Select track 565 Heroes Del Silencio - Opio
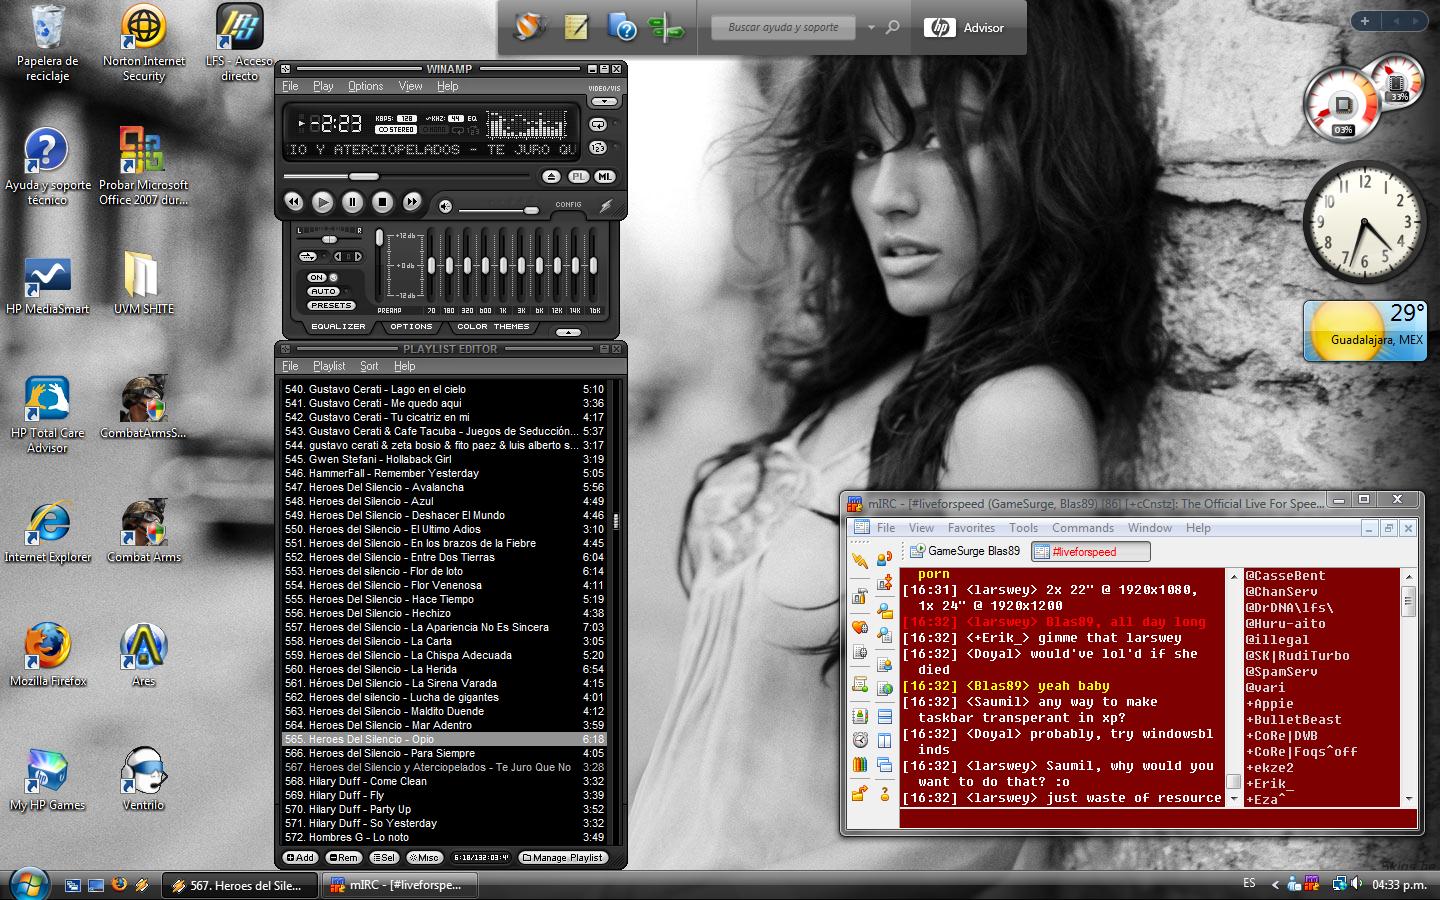Viewport: 1440px width, 900px height. (444, 739)
